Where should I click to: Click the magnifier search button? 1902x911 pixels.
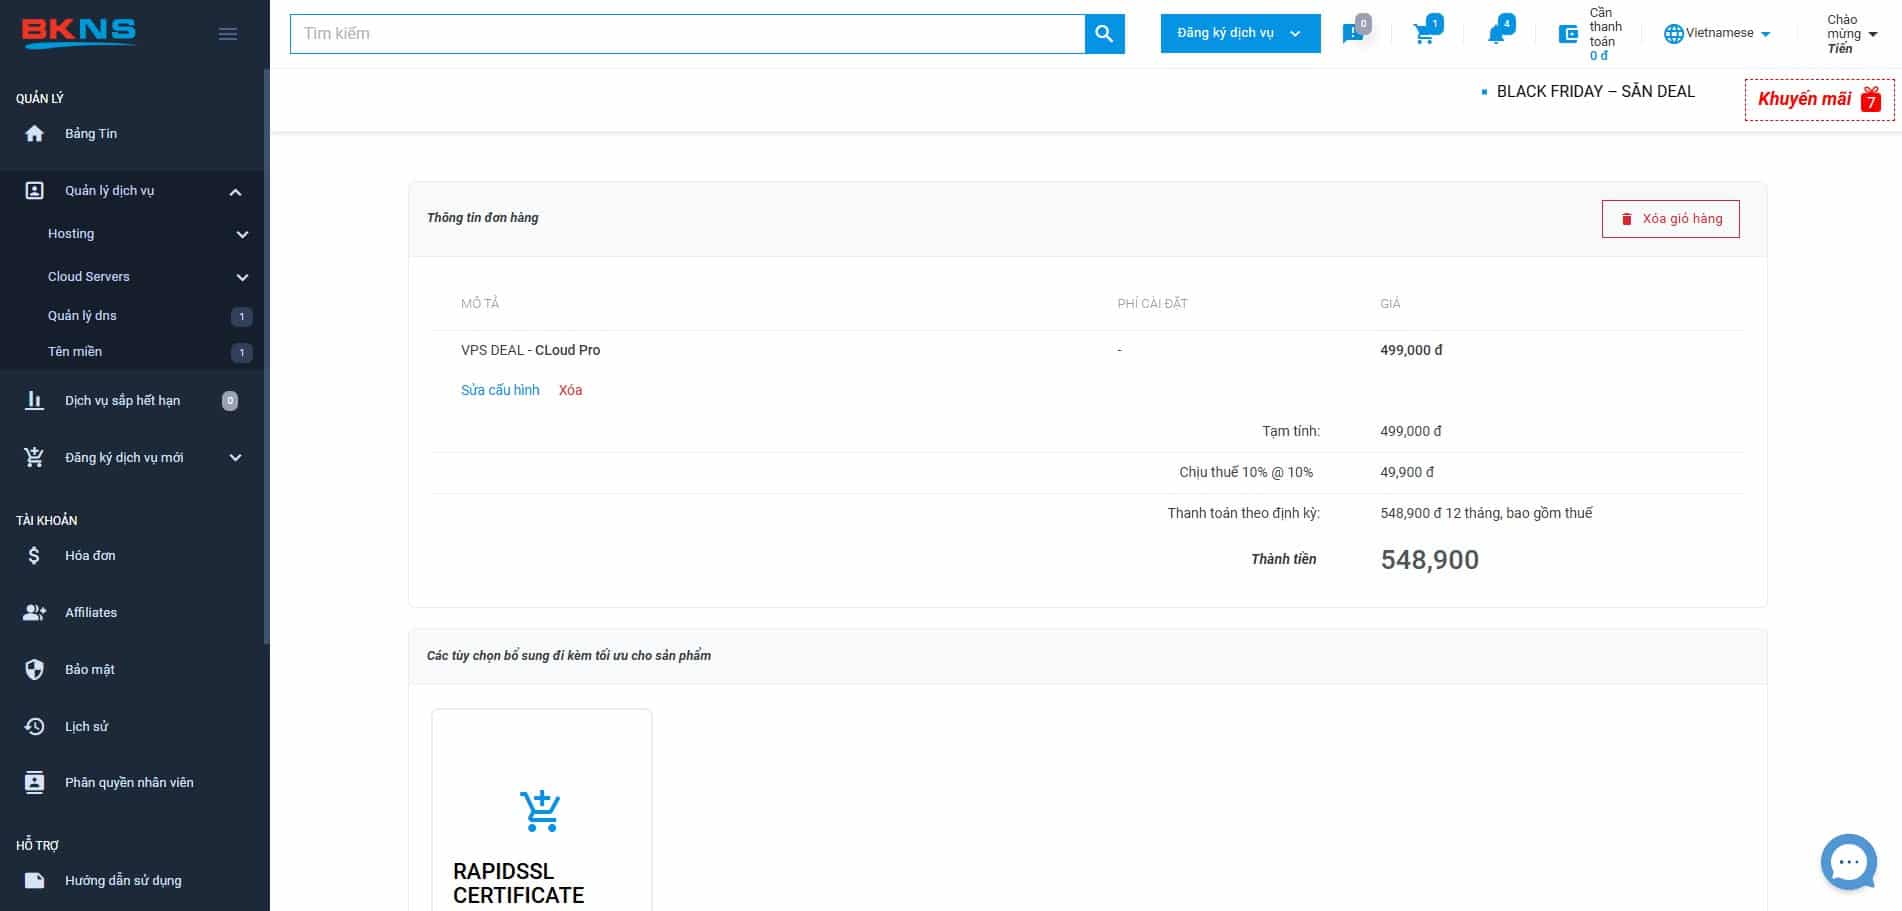pos(1104,34)
